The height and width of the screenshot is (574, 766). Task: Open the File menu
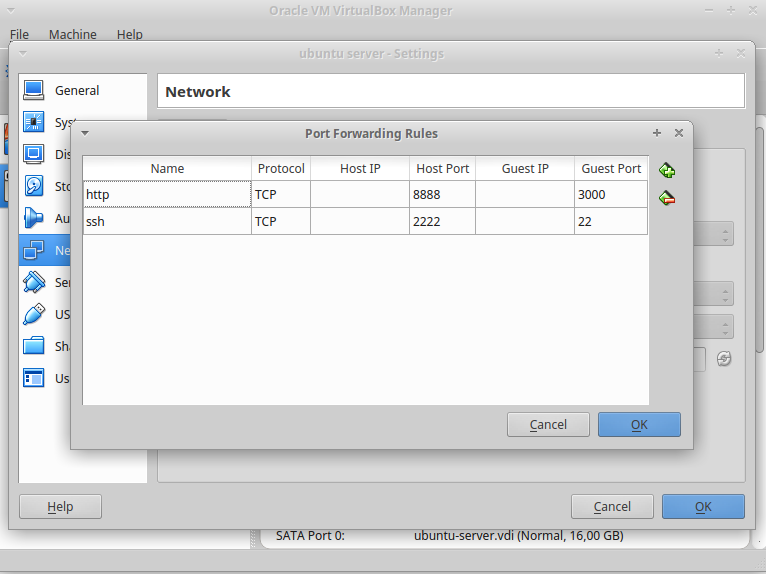20,34
